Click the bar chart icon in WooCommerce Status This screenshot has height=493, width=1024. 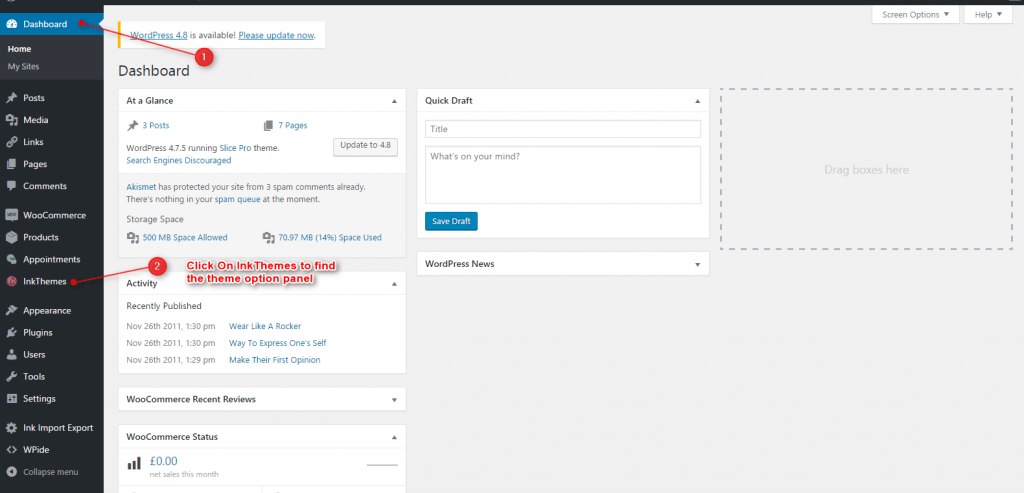point(134,464)
